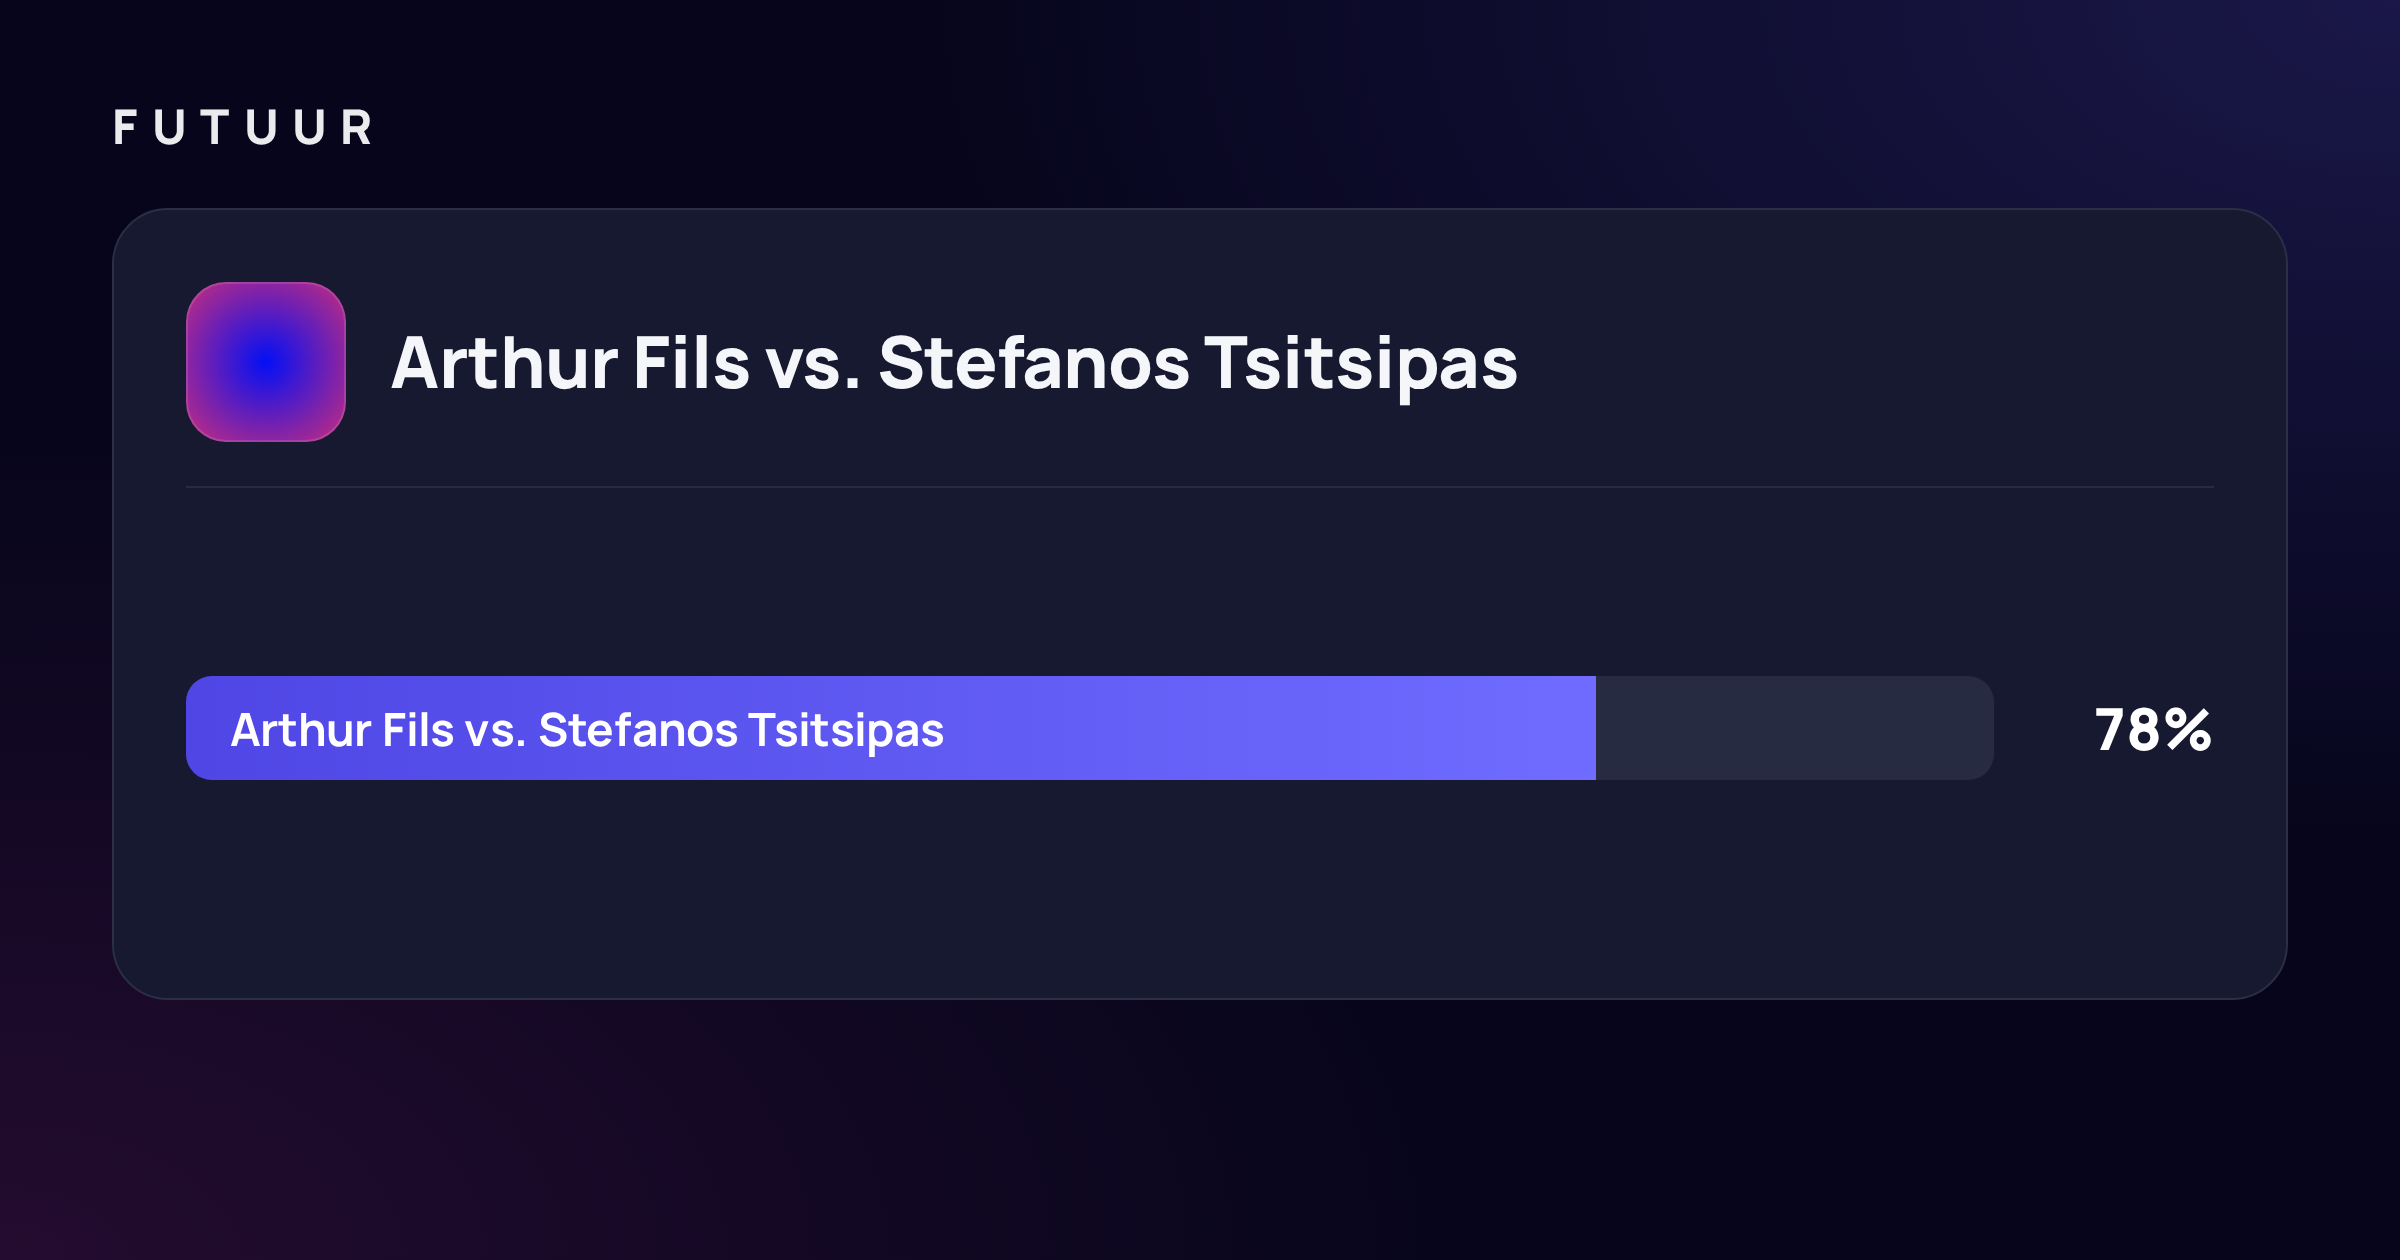Click the dark background below the card
The width and height of the screenshot is (2400, 1260).
click(1200, 1130)
